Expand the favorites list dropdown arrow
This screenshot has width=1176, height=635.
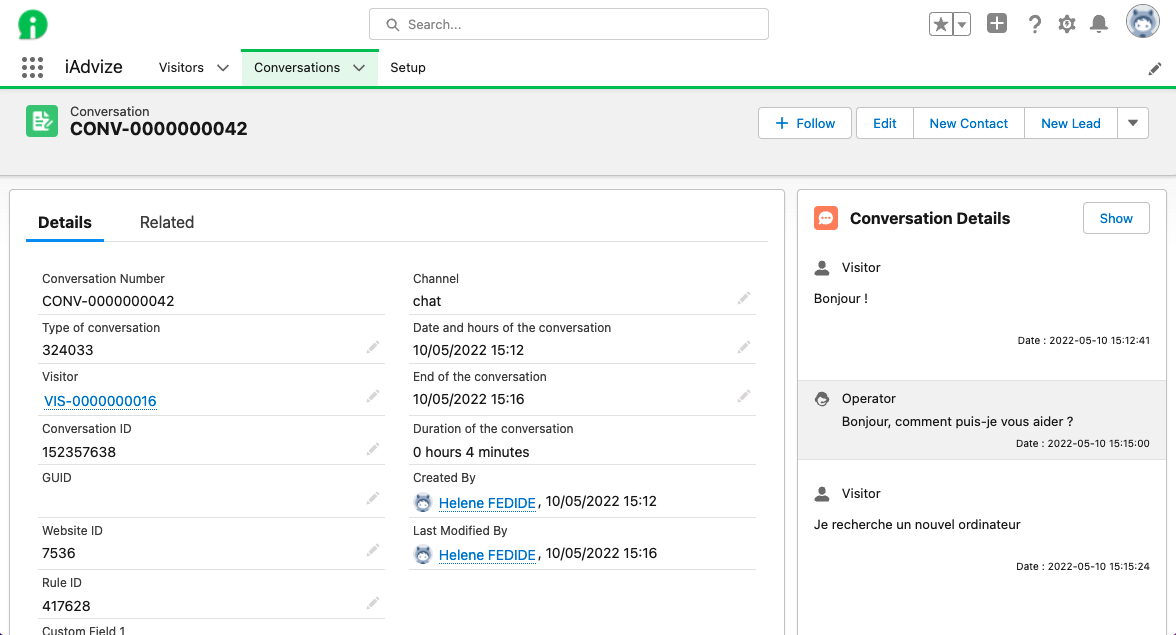click(962, 25)
